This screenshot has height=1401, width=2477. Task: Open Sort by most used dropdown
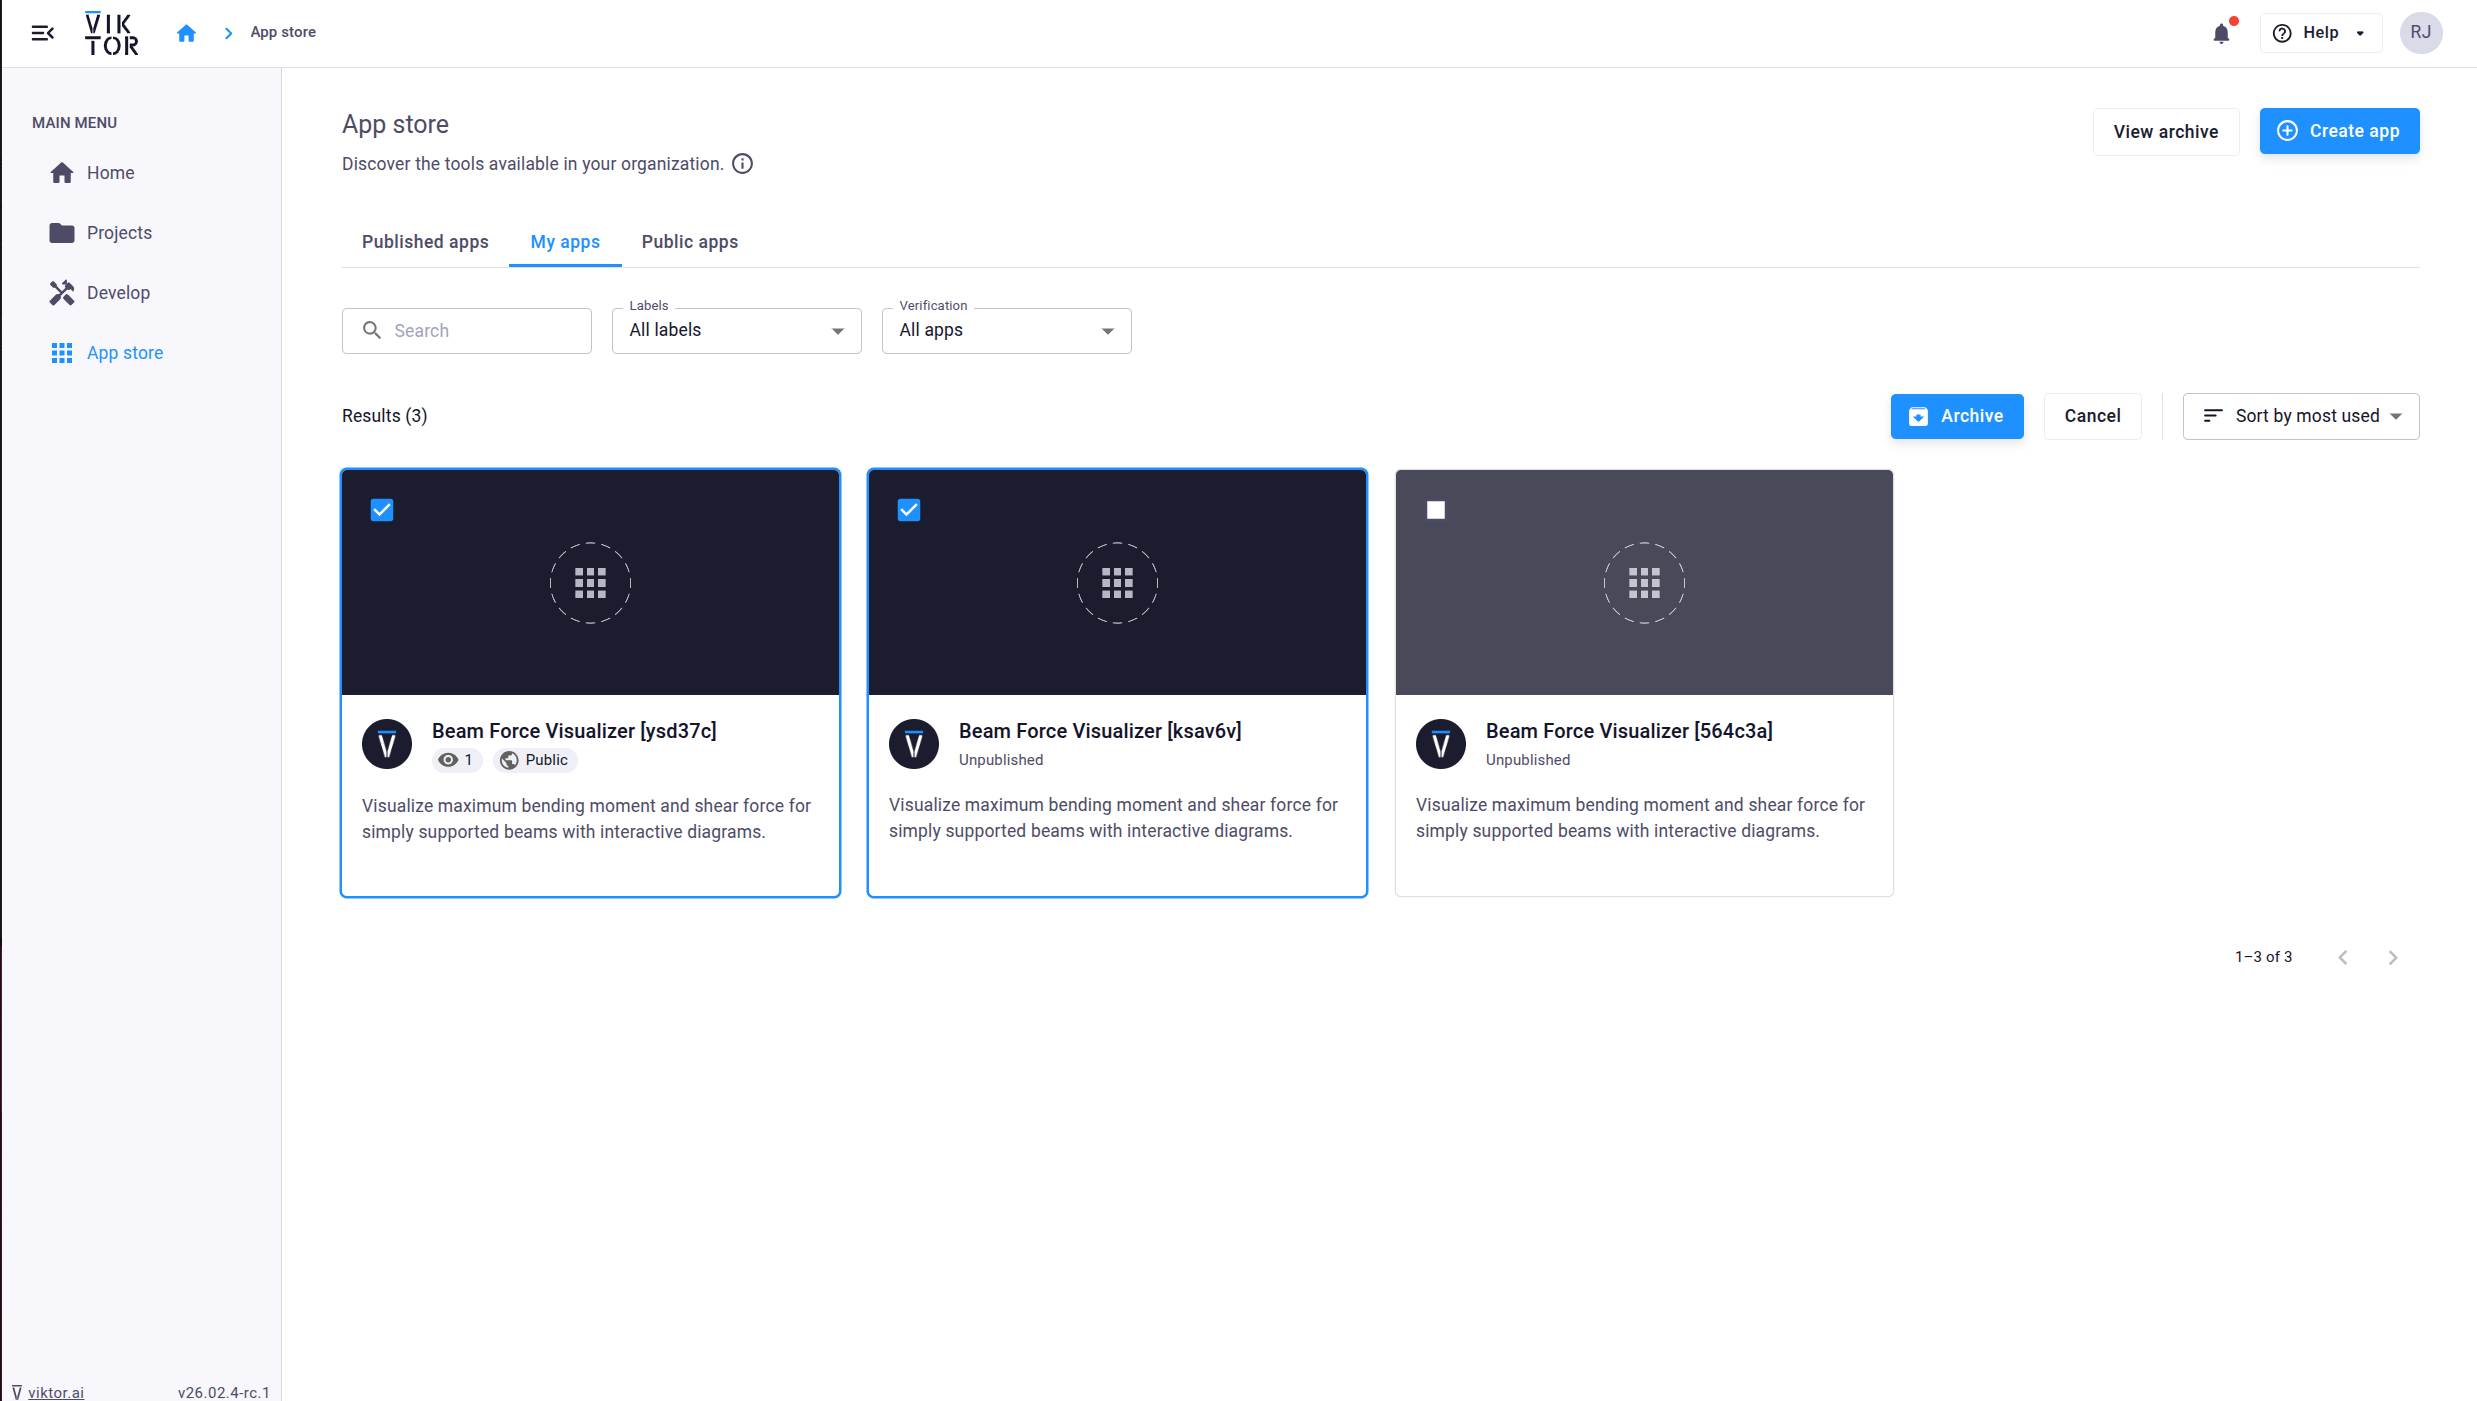pos(2300,416)
